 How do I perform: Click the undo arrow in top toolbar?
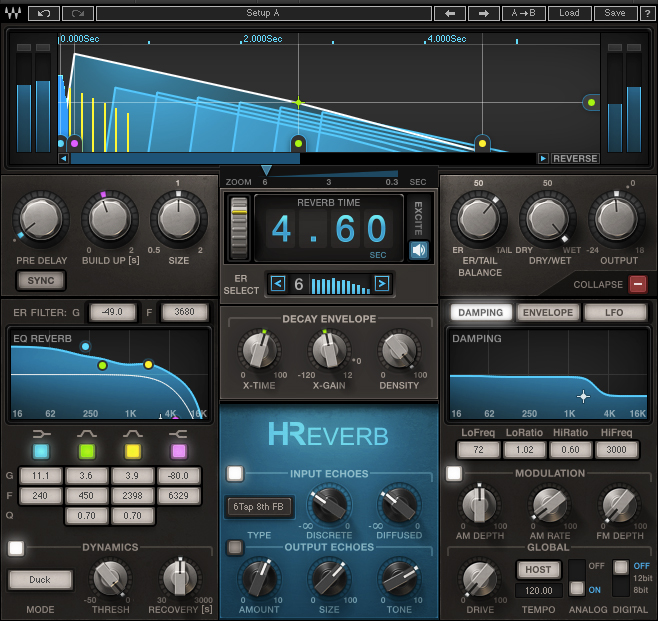pos(44,13)
